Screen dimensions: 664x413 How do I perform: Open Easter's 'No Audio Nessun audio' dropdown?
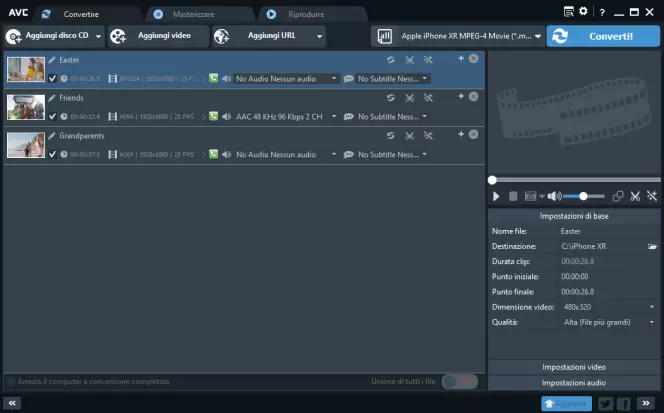286,79
